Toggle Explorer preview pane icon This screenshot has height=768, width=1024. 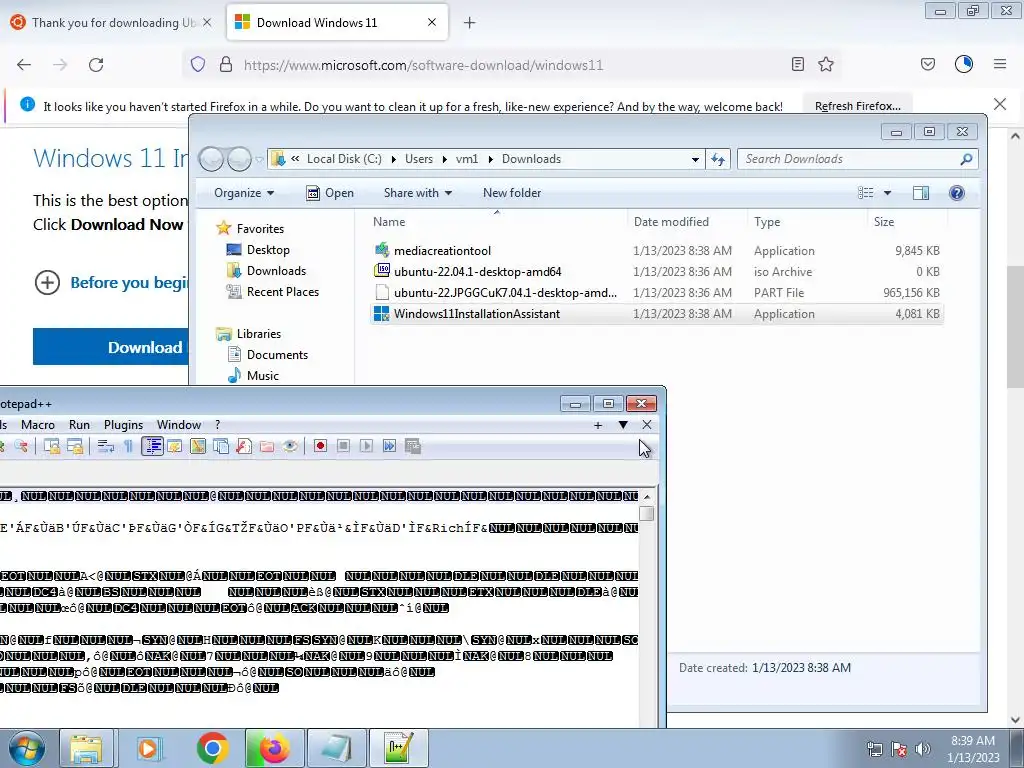tap(921, 193)
